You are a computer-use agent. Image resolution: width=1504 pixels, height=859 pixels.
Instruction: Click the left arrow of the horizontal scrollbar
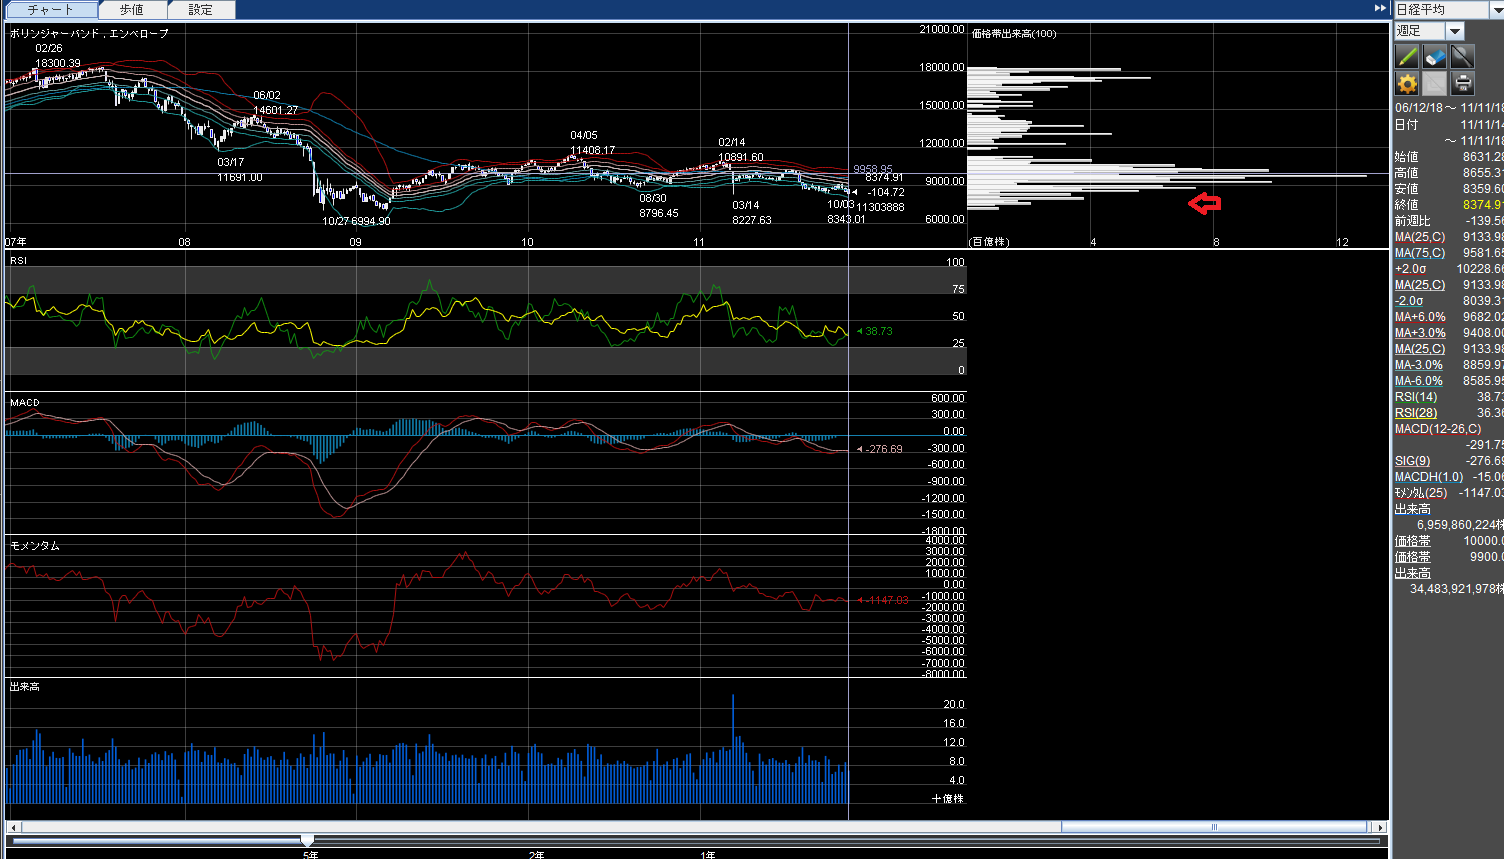click(x=13, y=827)
